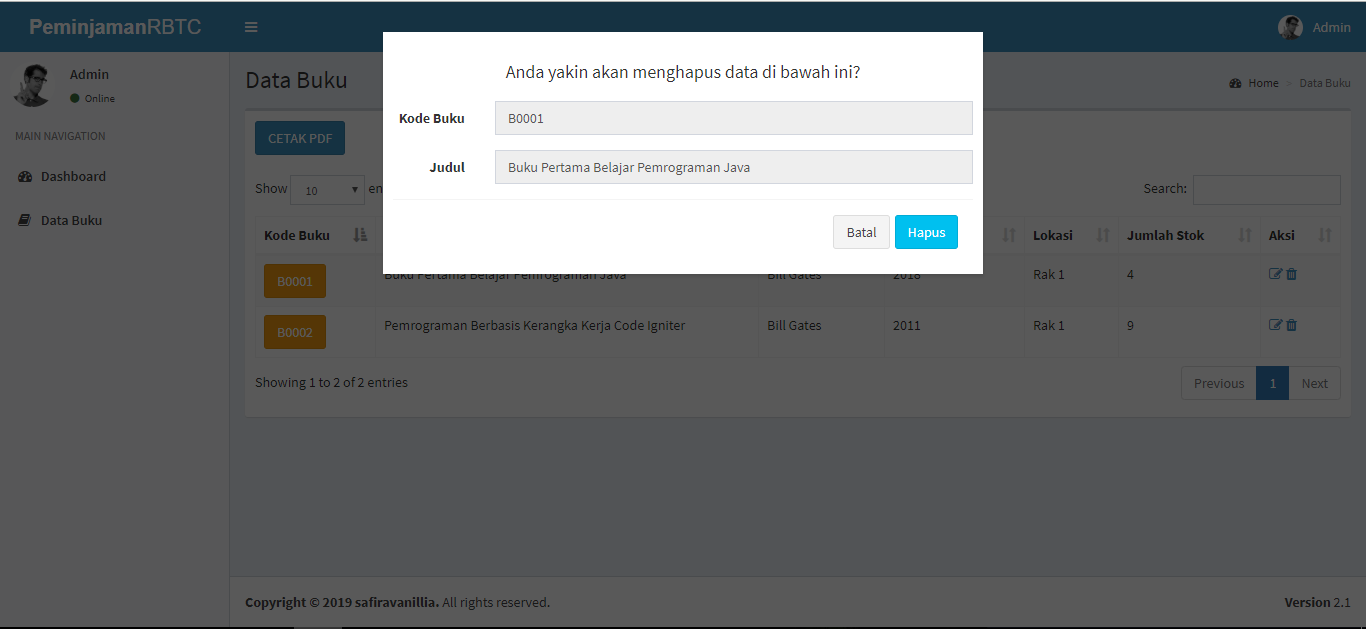This screenshot has height=629, width=1366.
Task: Open the Show entries dropdown
Action: pyautogui.click(x=327, y=189)
